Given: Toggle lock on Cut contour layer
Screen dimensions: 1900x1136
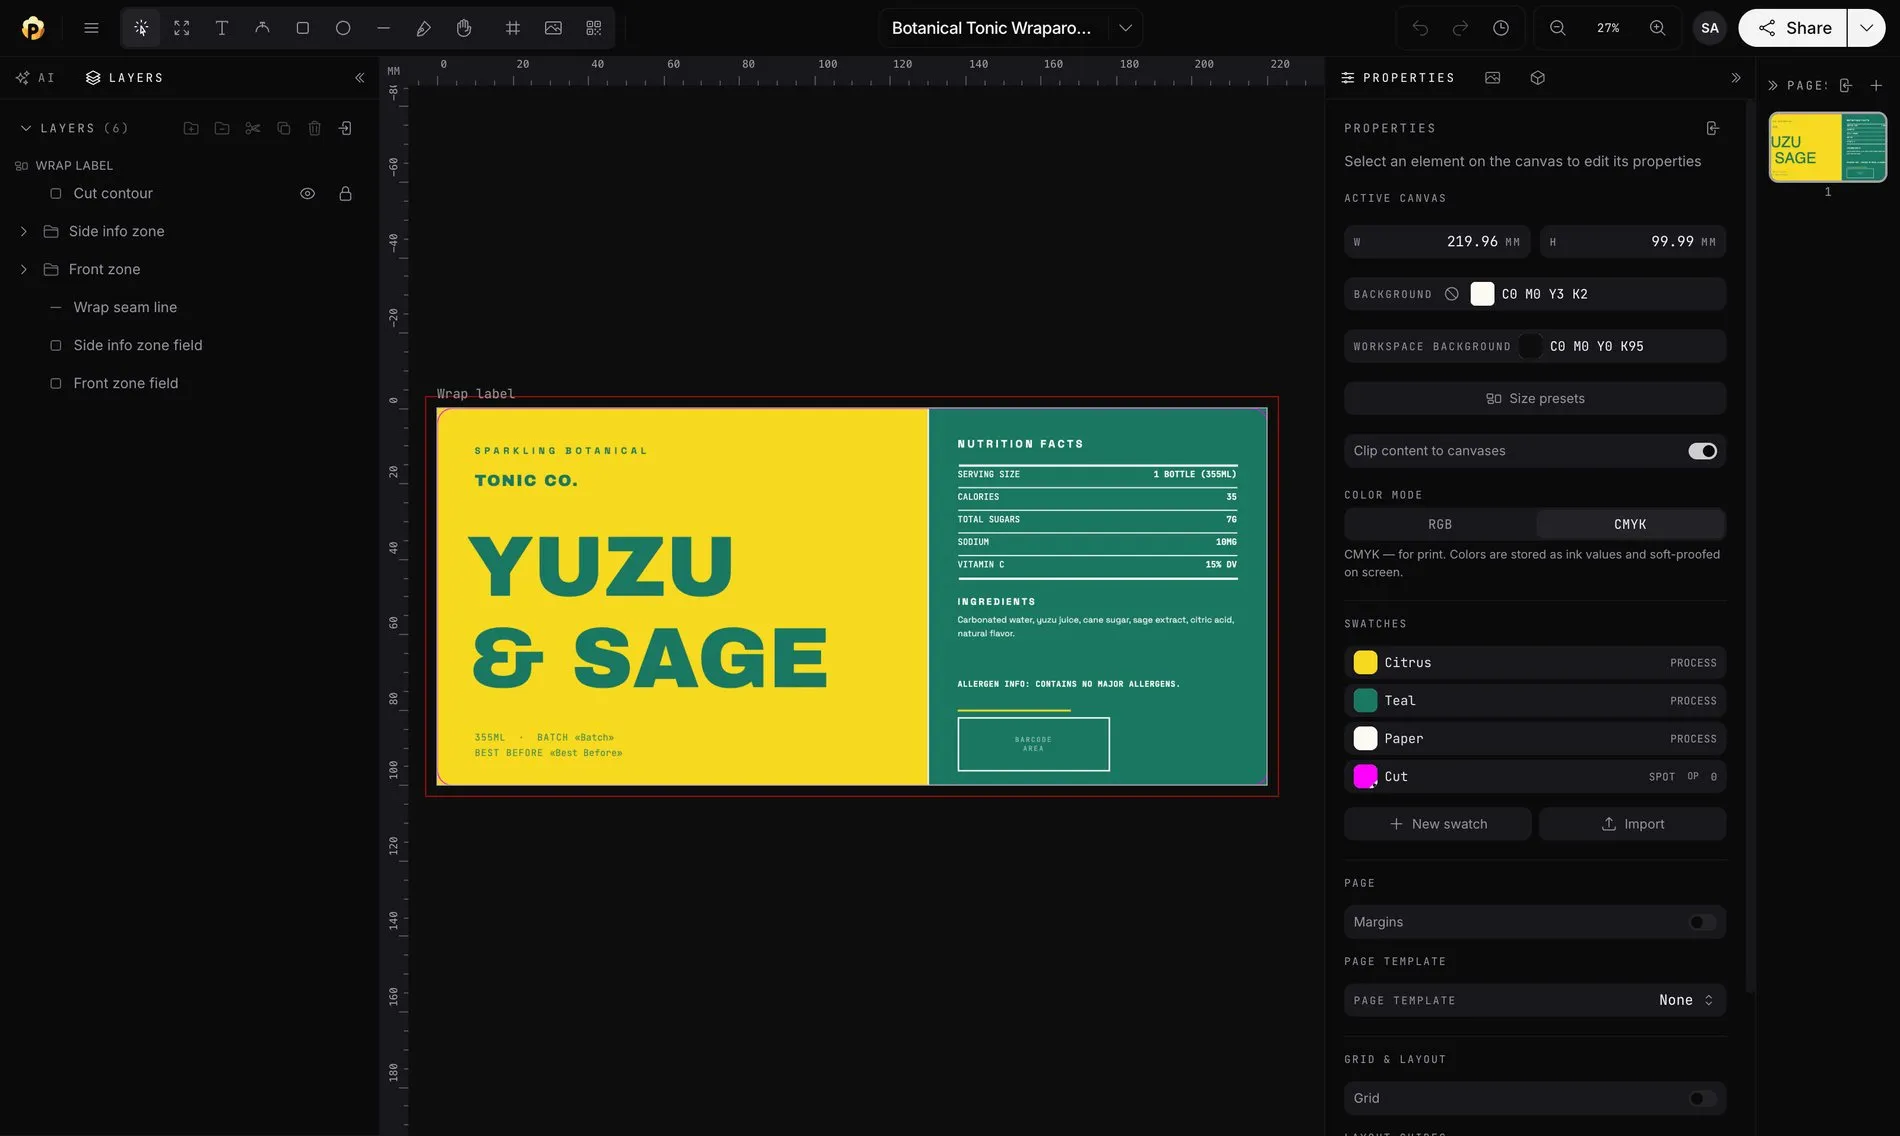Looking at the screenshot, I should (345, 194).
